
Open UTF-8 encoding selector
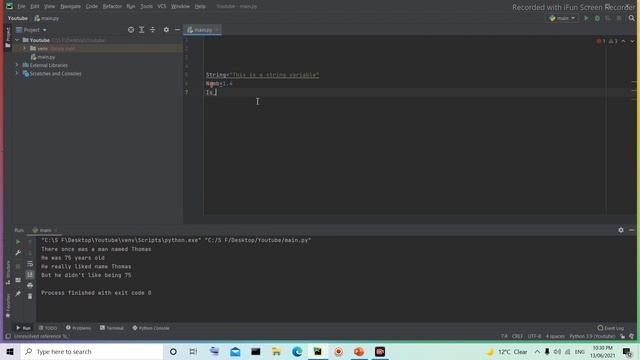[x=534, y=336]
